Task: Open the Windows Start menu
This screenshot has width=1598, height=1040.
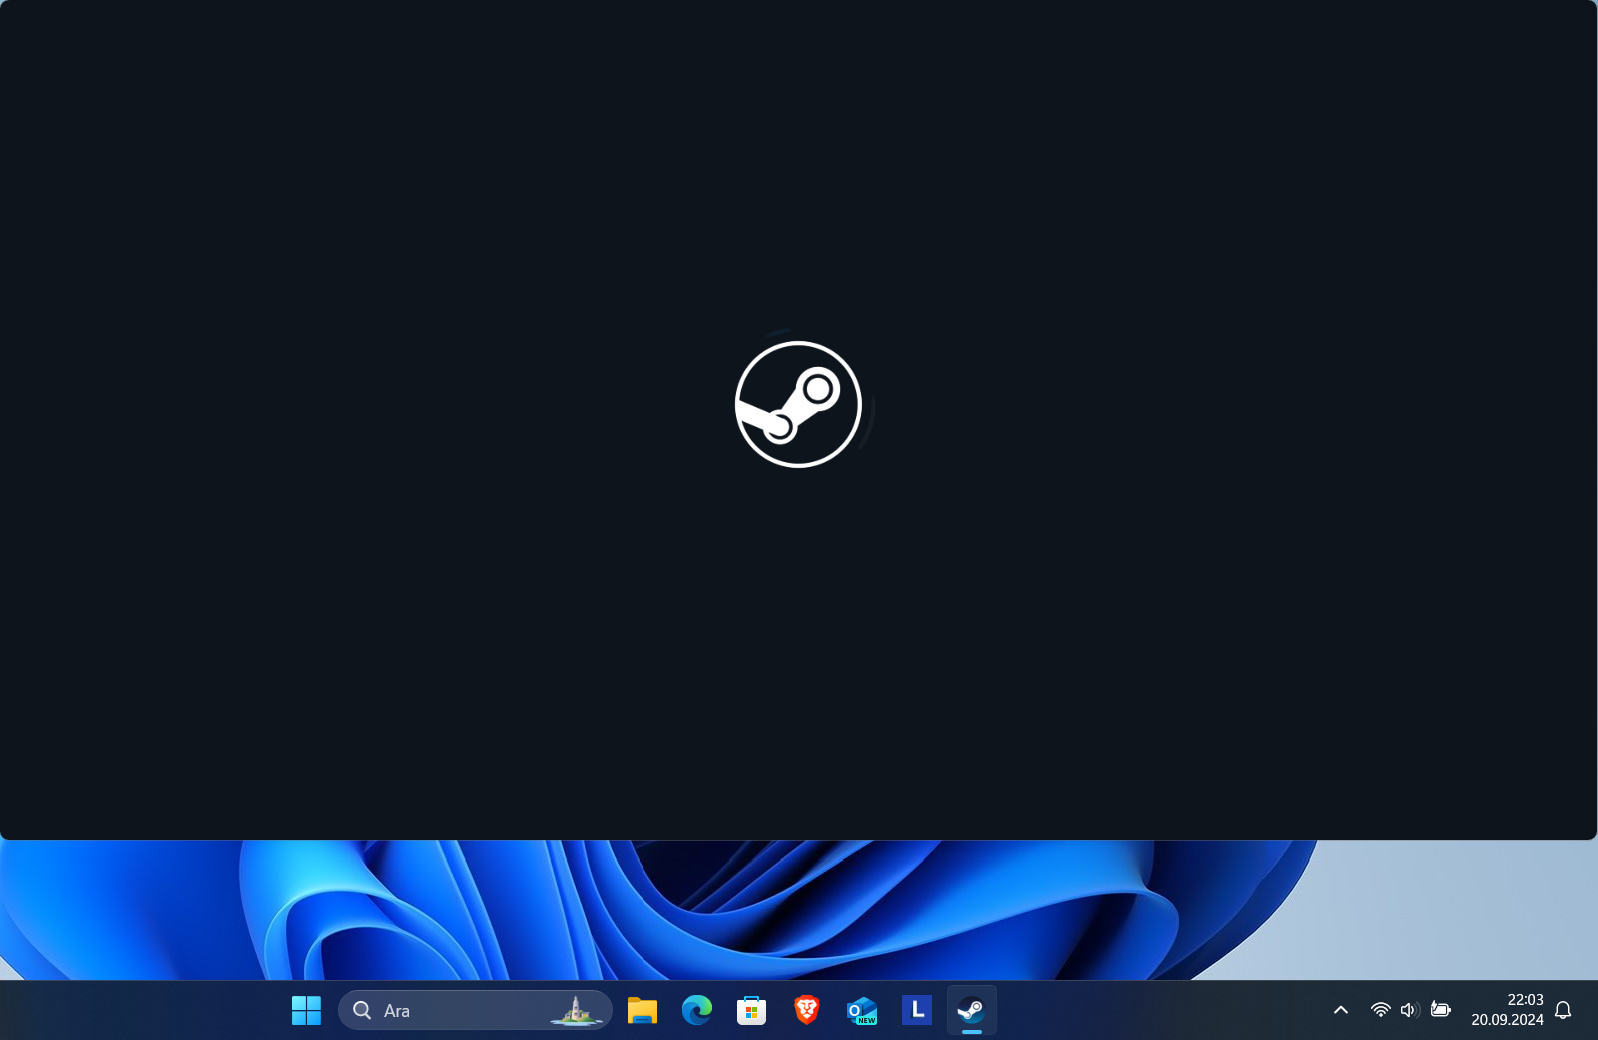Action: click(306, 1010)
